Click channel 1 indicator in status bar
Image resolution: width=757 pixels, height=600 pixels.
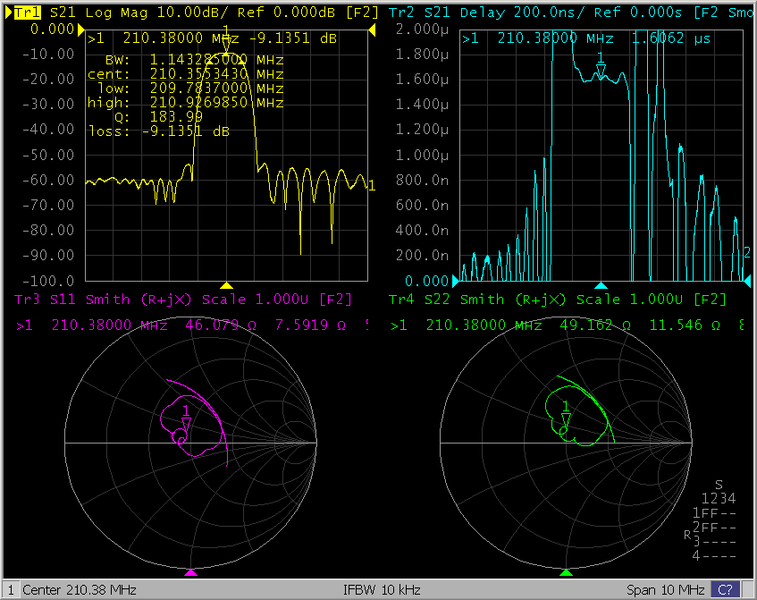point(10,589)
